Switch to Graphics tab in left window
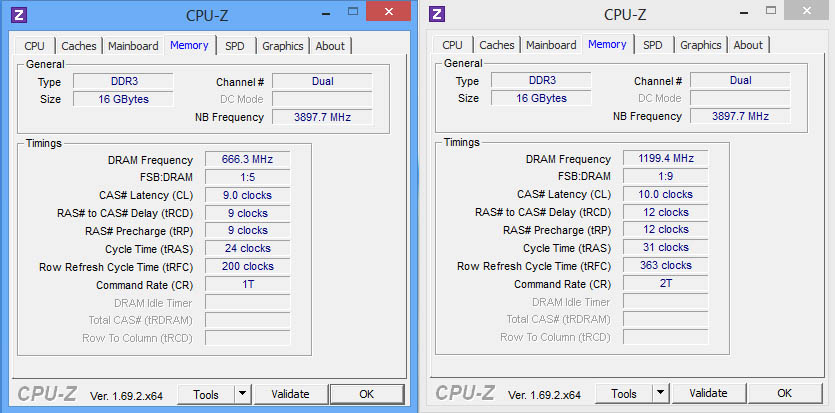Viewport: 835px width, 413px height. coord(283,46)
